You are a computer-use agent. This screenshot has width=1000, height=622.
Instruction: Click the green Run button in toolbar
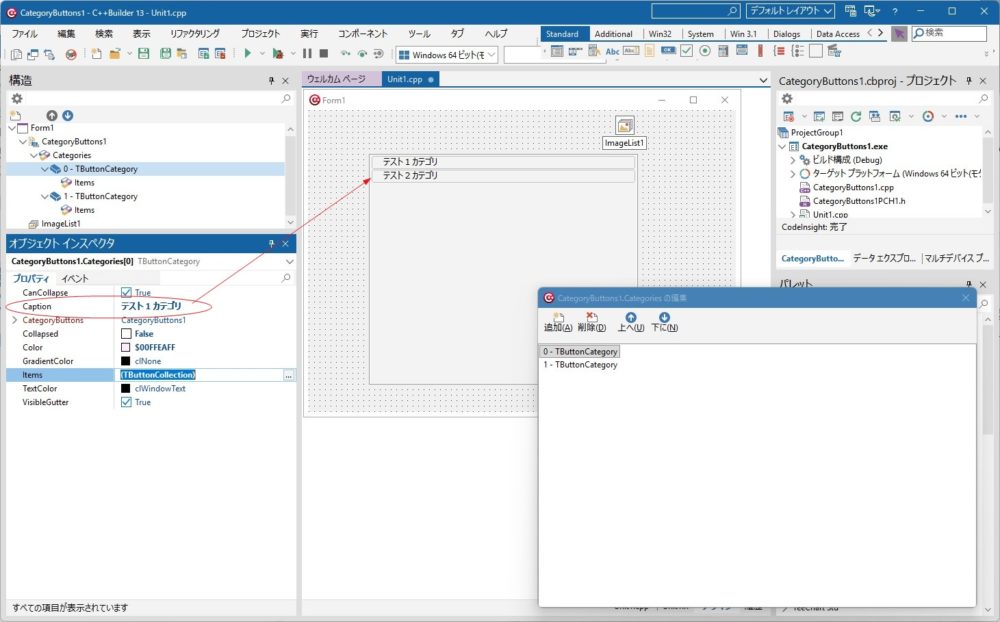pos(247,54)
